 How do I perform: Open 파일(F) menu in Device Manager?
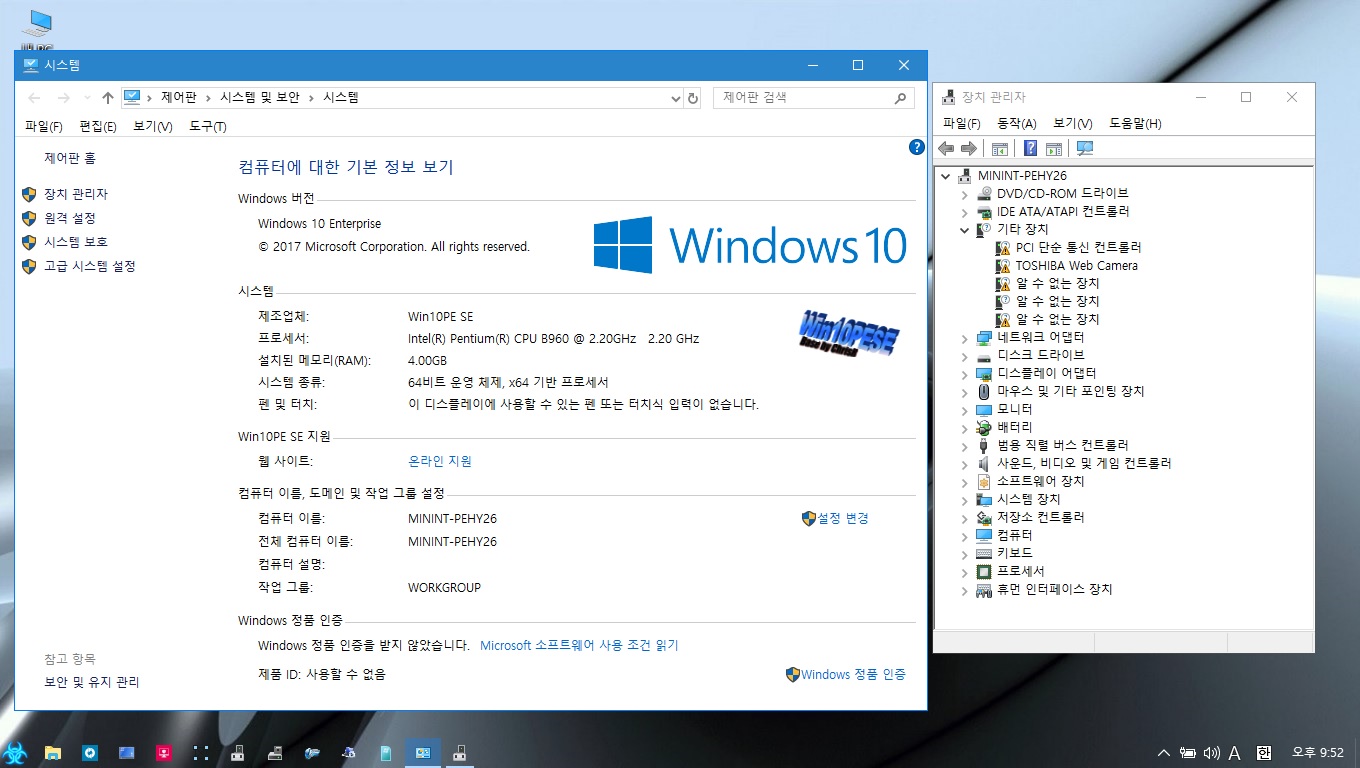click(x=961, y=123)
